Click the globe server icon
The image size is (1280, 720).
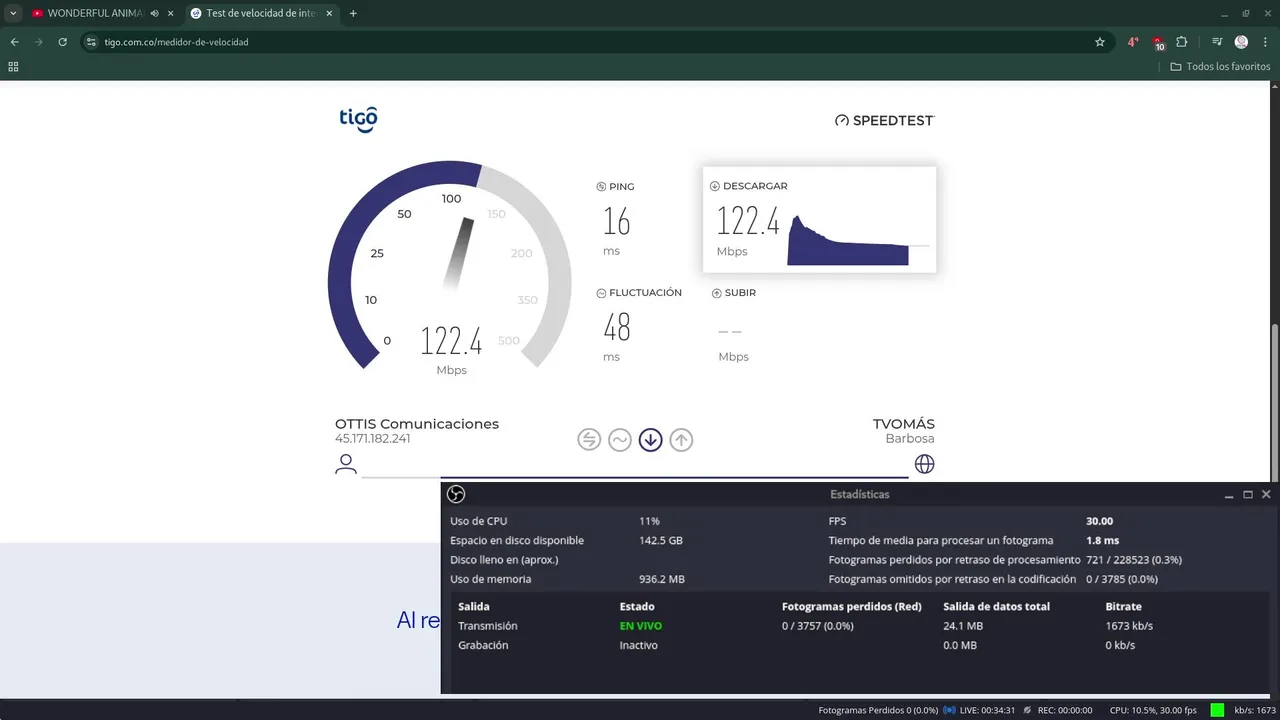[x=925, y=464]
